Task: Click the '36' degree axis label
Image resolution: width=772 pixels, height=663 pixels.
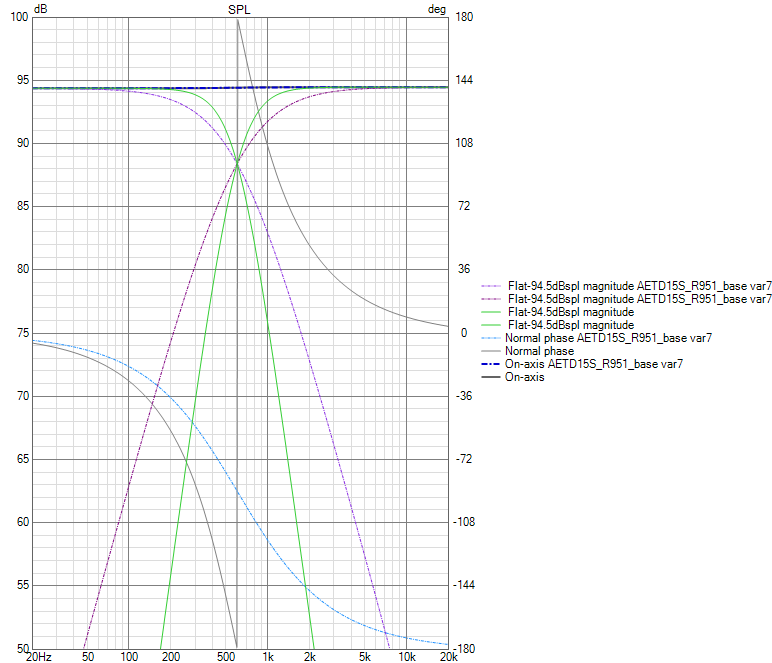Action: (x=464, y=269)
